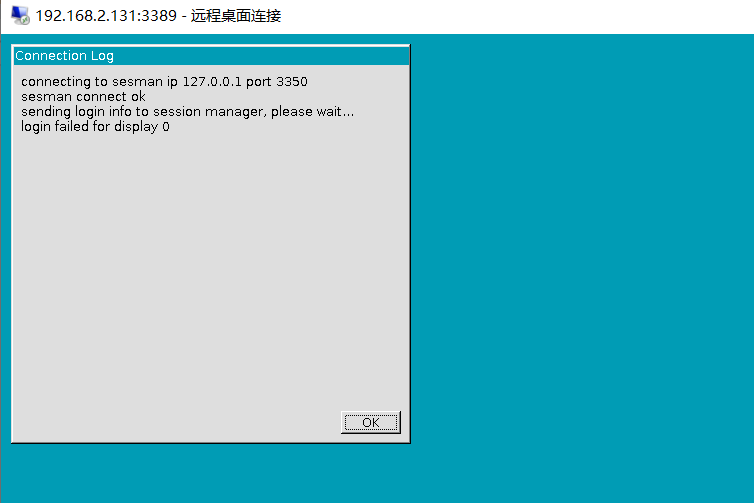Click the 'sesman connect ok' log line
This screenshot has height=503, width=754.
(83, 97)
